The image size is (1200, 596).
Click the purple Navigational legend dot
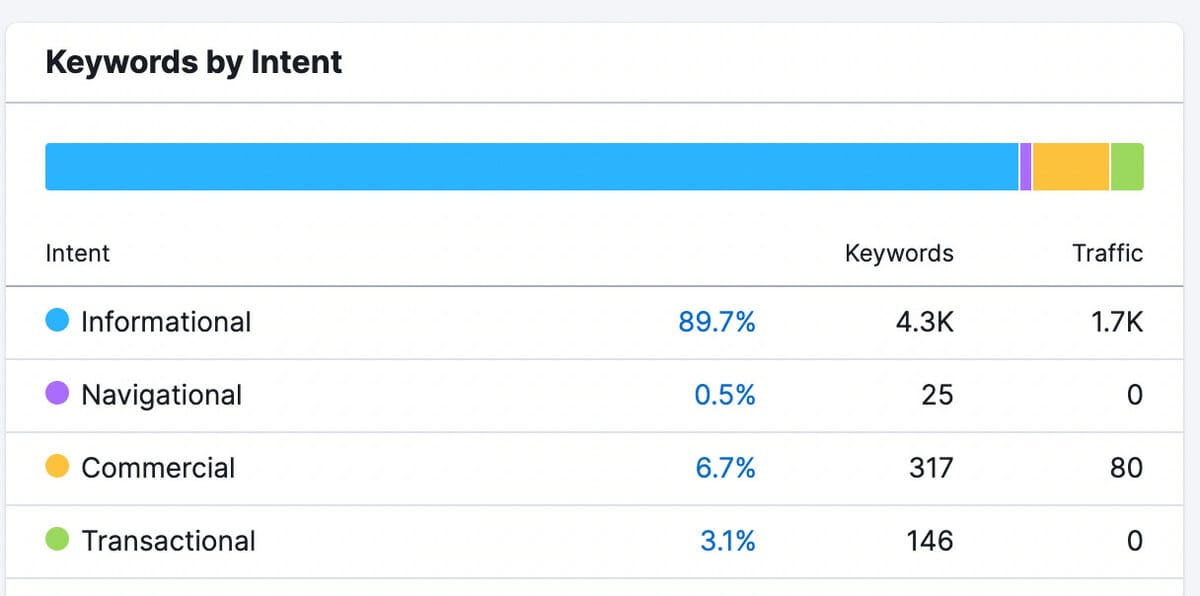click(57, 394)
